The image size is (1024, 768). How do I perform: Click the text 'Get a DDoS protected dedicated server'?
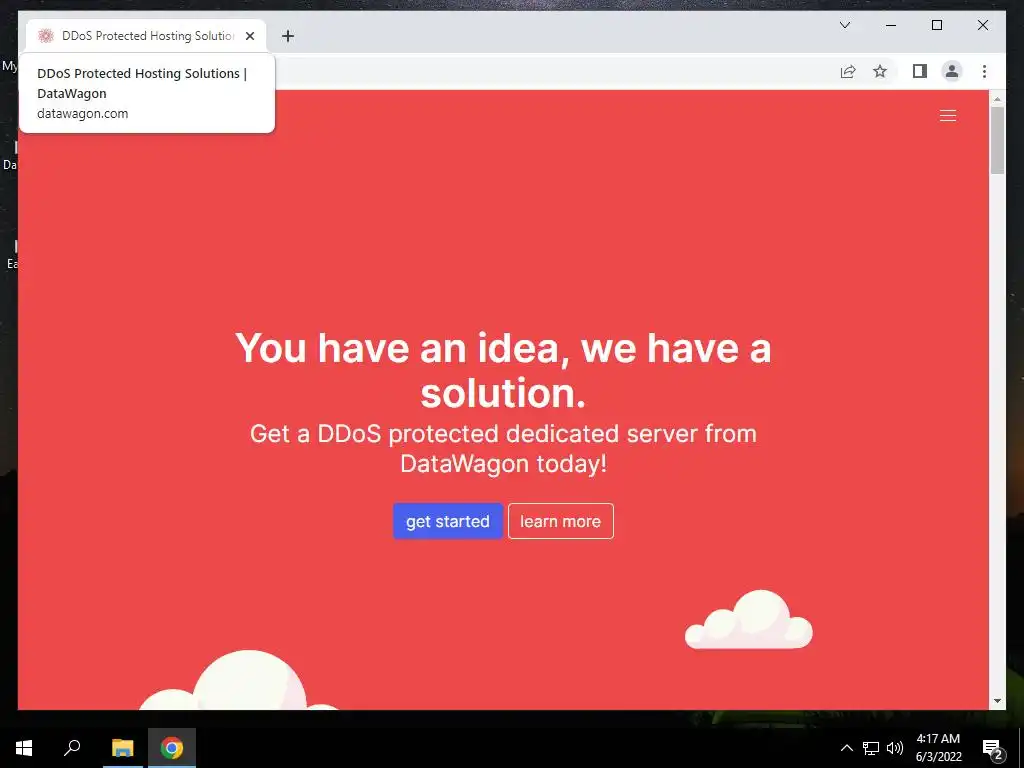tap(474, 434)
